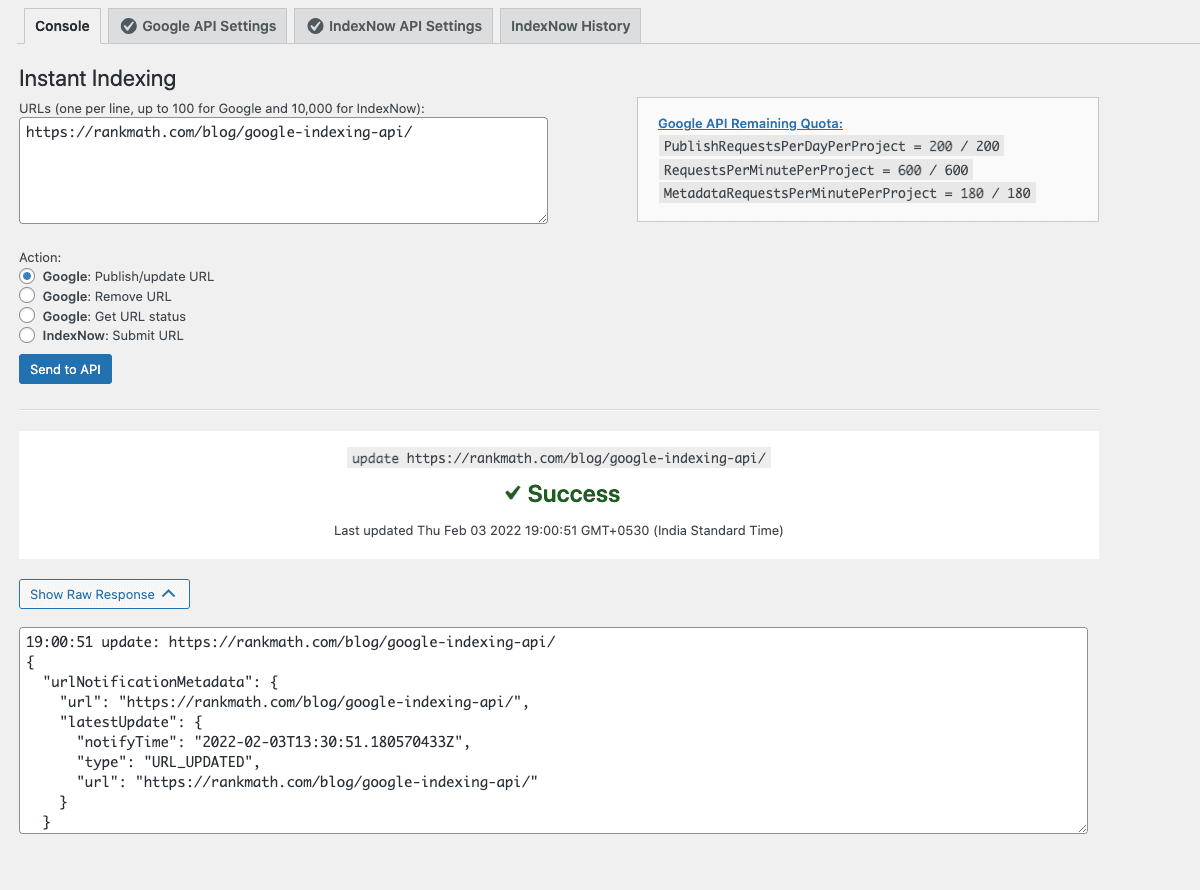Choose IndexNow Submit URL option
1200x890 pixels.
27,336
